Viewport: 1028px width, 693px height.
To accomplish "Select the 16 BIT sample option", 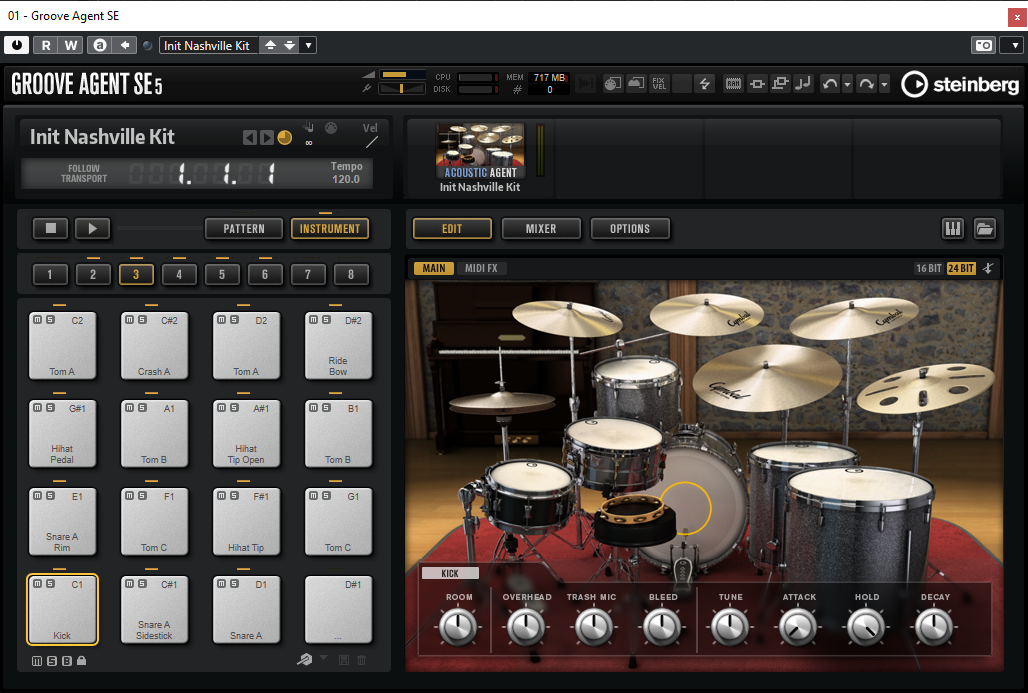I will click(x=928, y=268).
